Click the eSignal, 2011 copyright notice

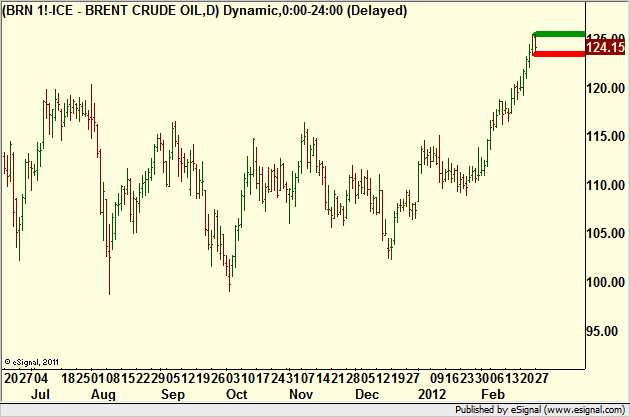[32, 362]
